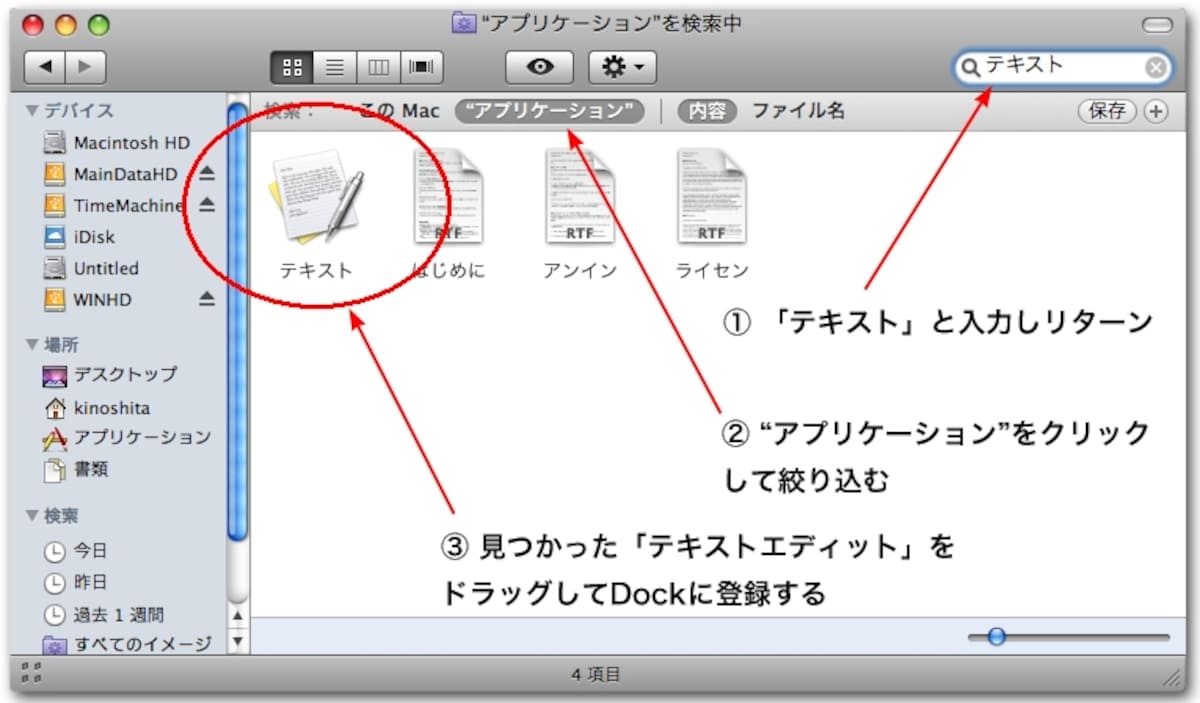Open アプリケーション in the sidebar

pos(127,438)
